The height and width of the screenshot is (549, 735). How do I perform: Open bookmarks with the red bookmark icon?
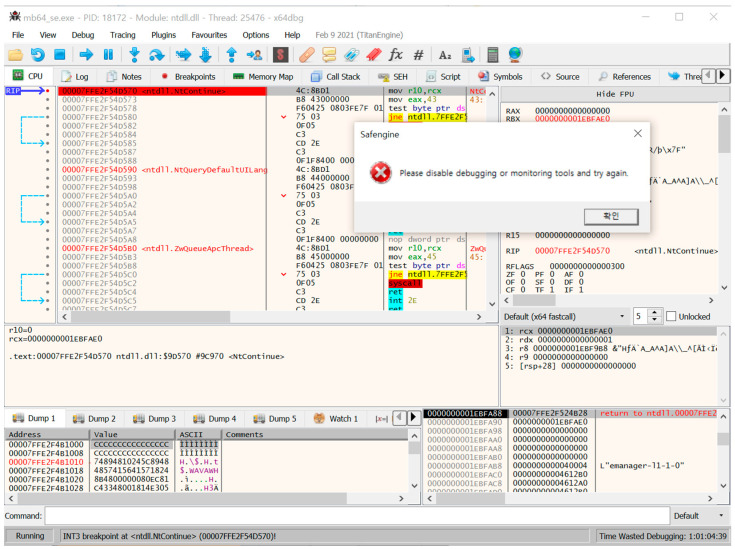click(x=374, y=55)
